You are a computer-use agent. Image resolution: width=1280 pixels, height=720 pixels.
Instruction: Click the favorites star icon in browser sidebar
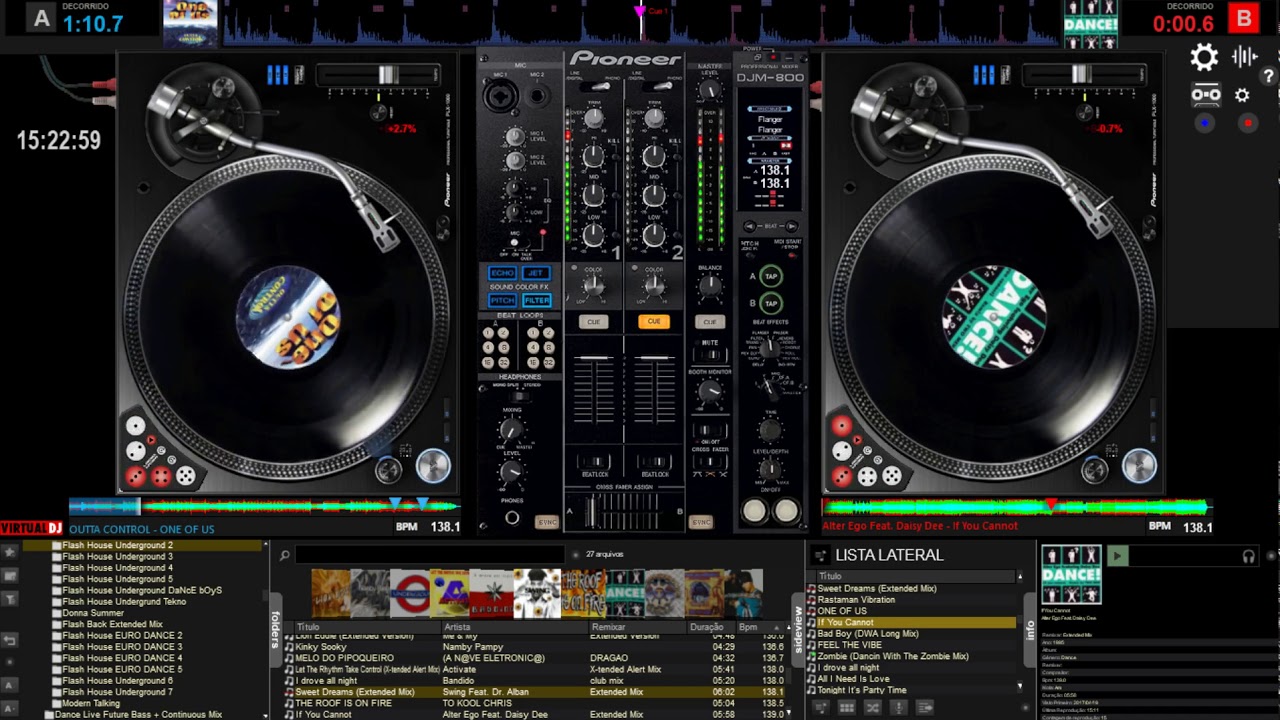point(10,552)
